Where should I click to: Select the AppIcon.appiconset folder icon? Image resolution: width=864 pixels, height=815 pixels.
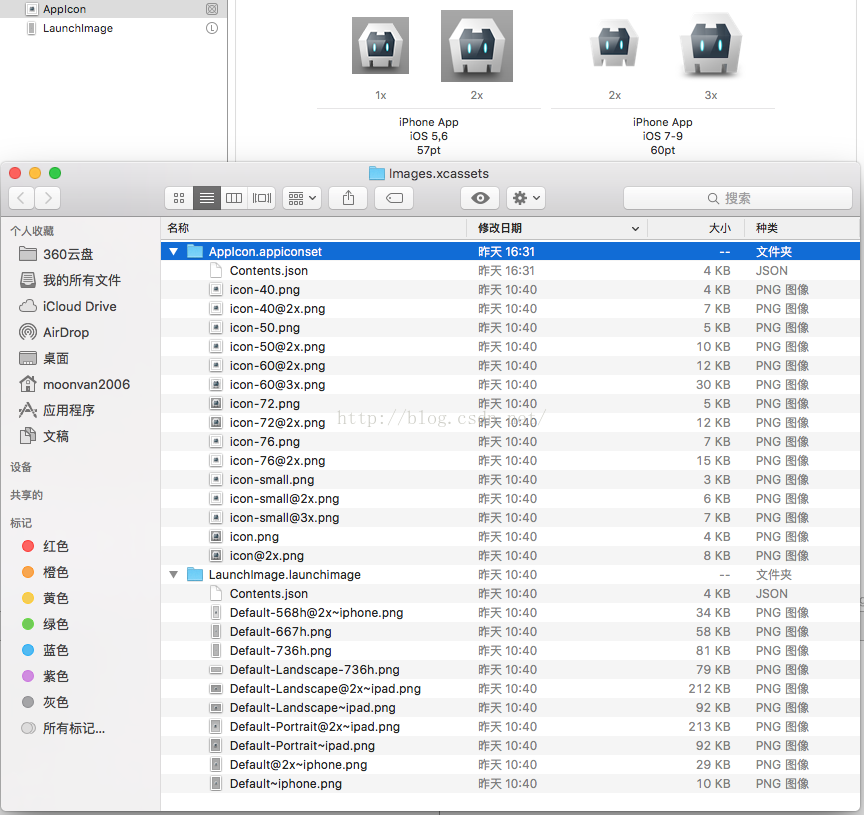[x=195, y=251]
